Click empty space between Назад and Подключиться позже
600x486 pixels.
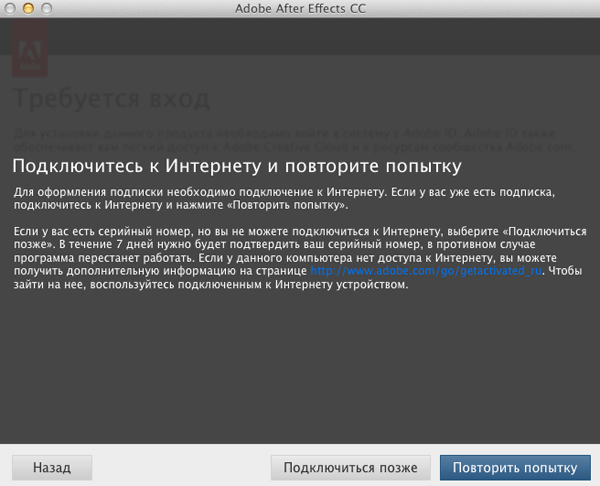[180, 467]
